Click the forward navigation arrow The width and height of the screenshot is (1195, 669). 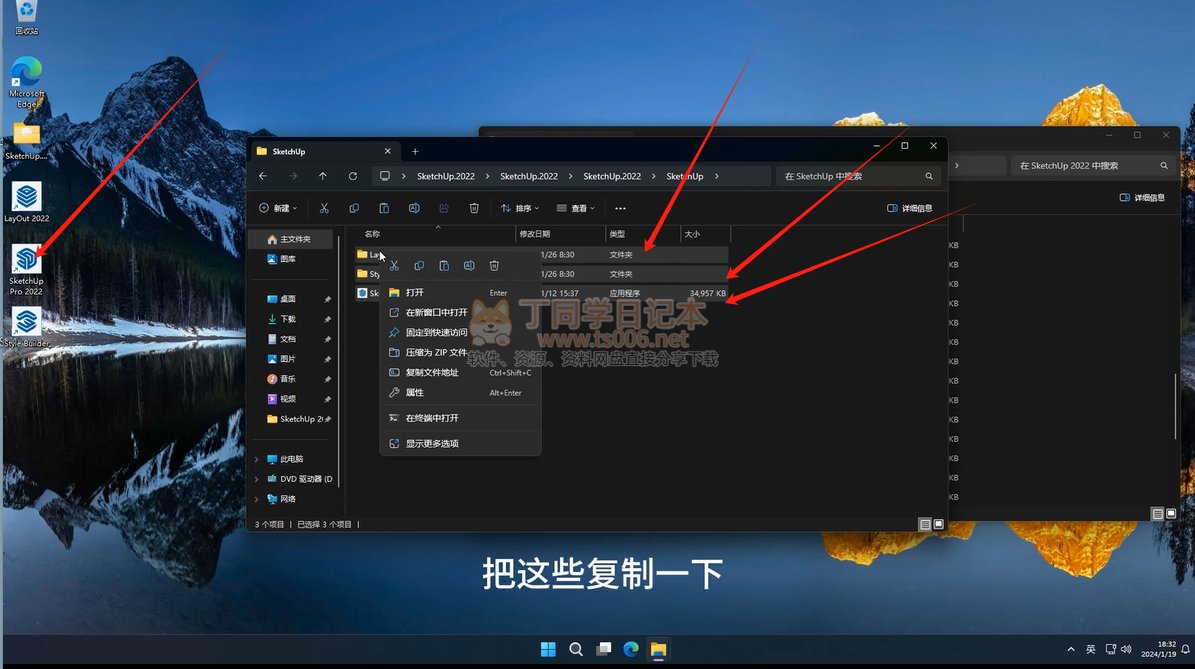[x=293, y=176]
